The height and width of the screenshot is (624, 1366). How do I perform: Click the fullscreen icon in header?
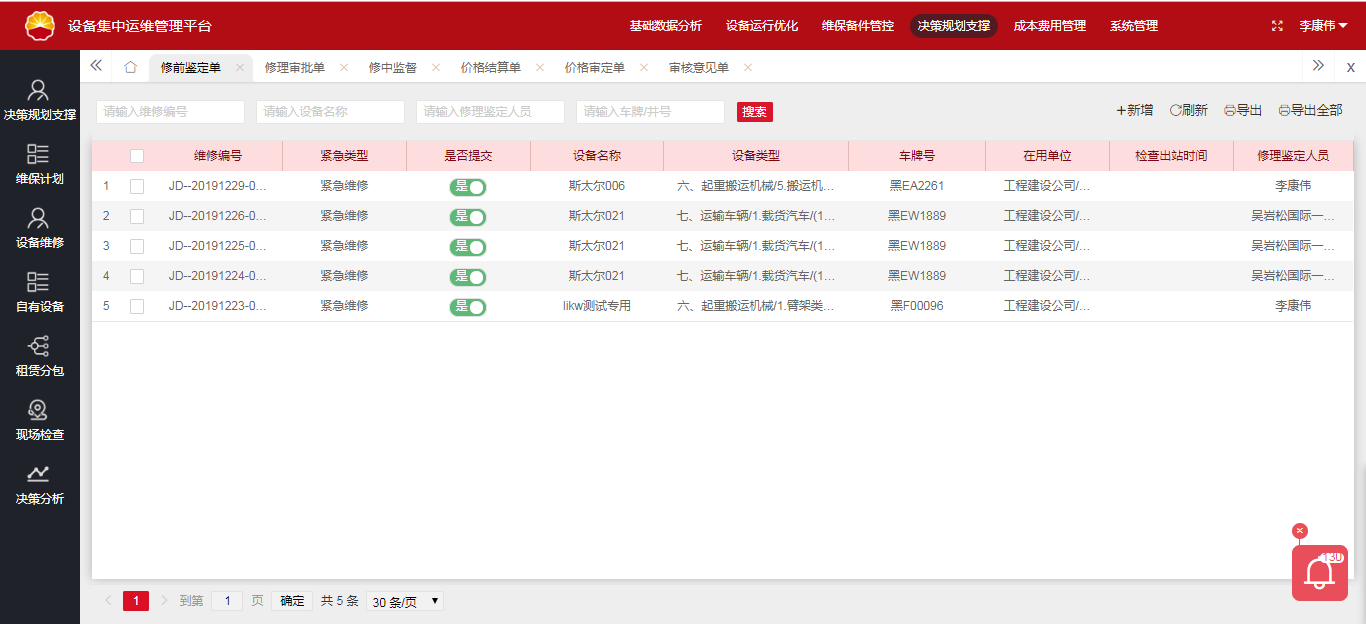(x=1277, y=26)
